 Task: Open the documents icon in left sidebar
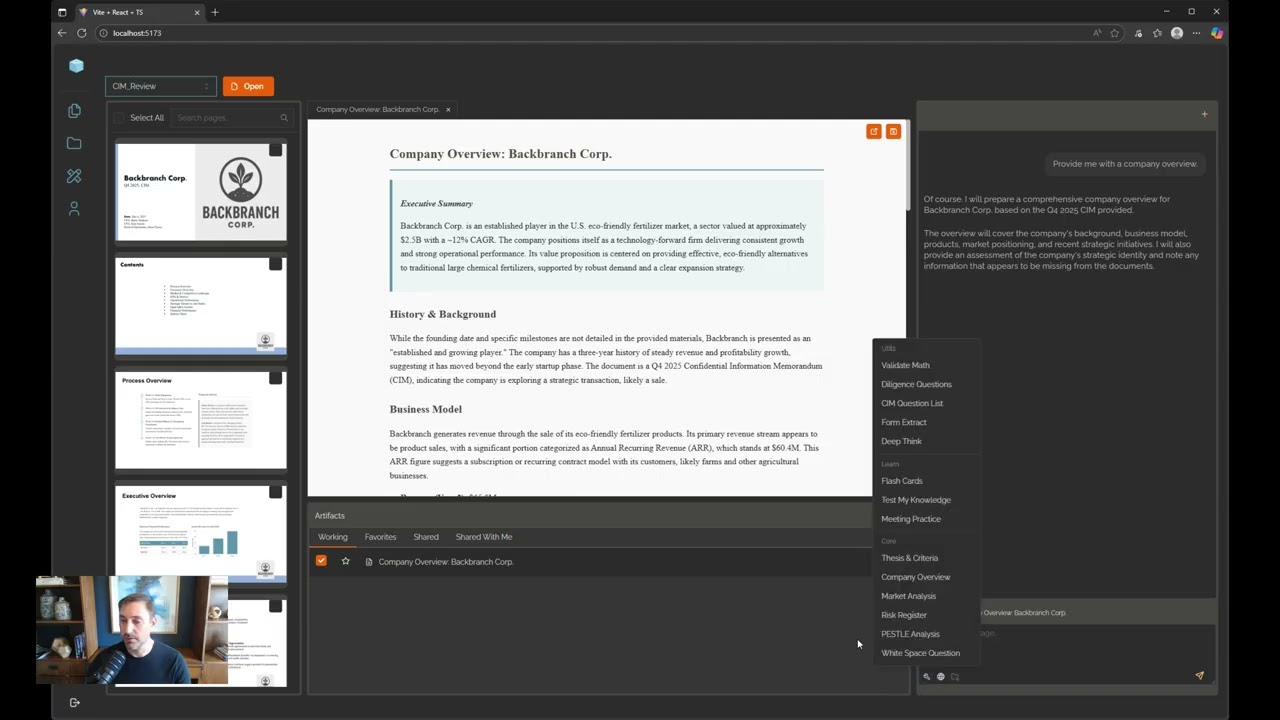click(x=74, y=111)
